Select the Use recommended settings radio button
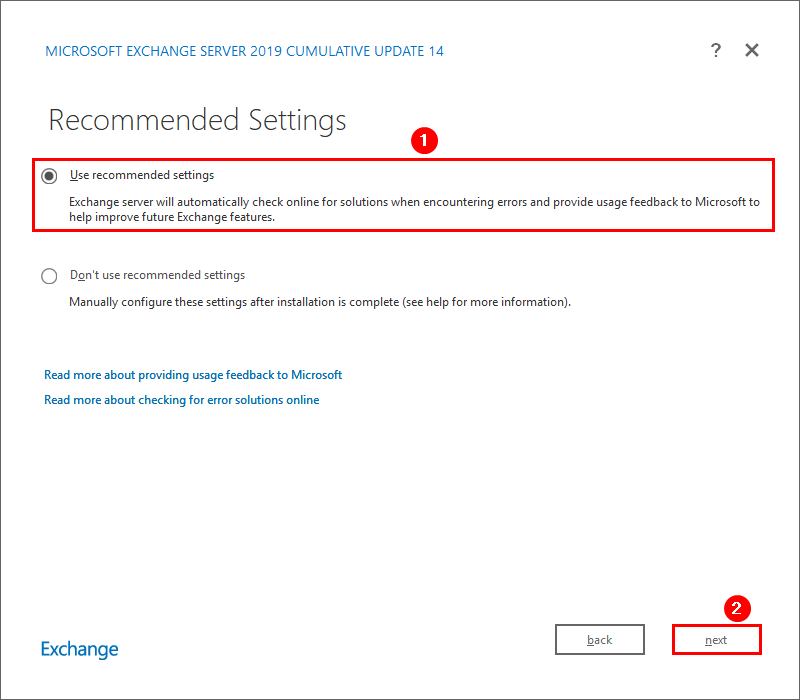This screenshot has width=800, height=700. pos(50,176)
